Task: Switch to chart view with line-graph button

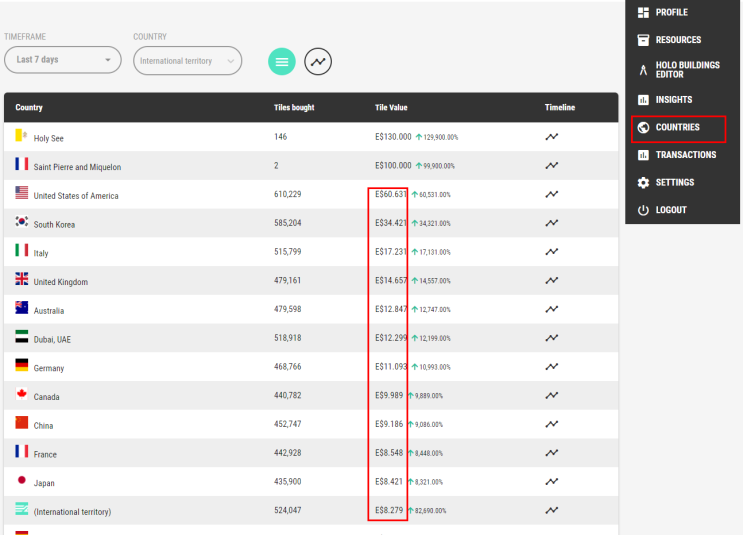Action: tap(318, 62)
